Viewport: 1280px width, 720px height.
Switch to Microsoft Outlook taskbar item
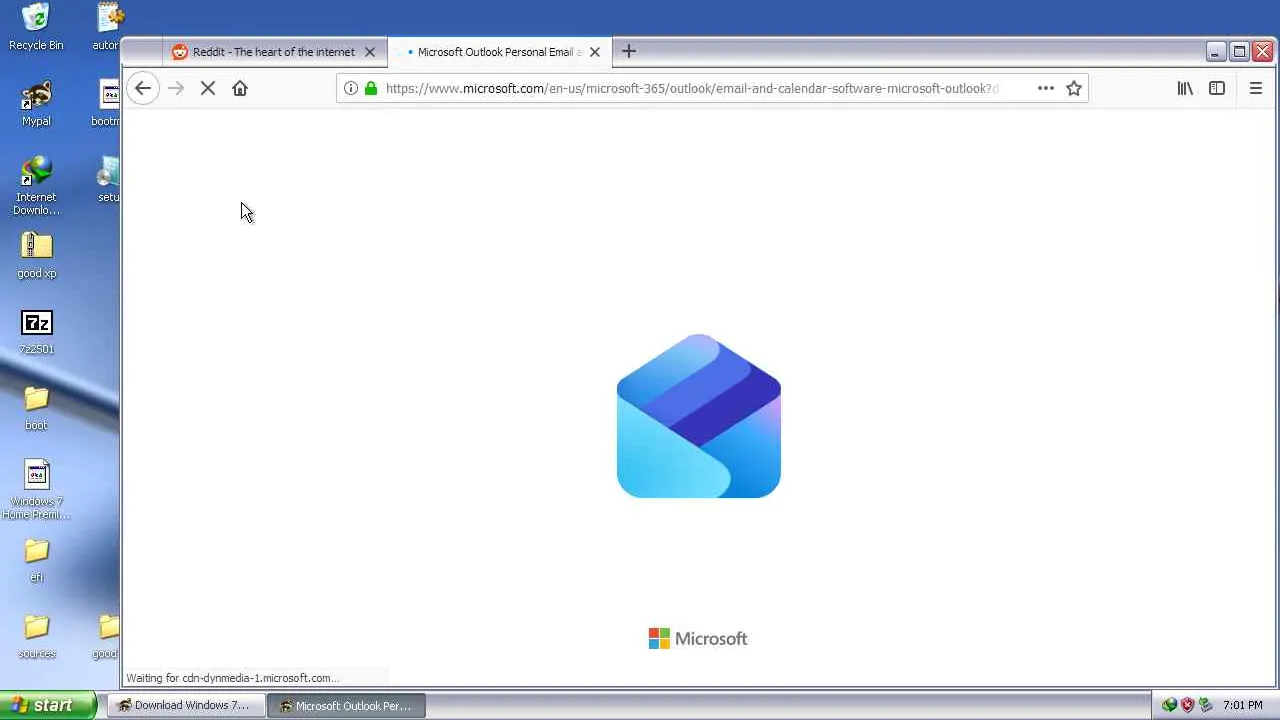(x=346, y=705)
